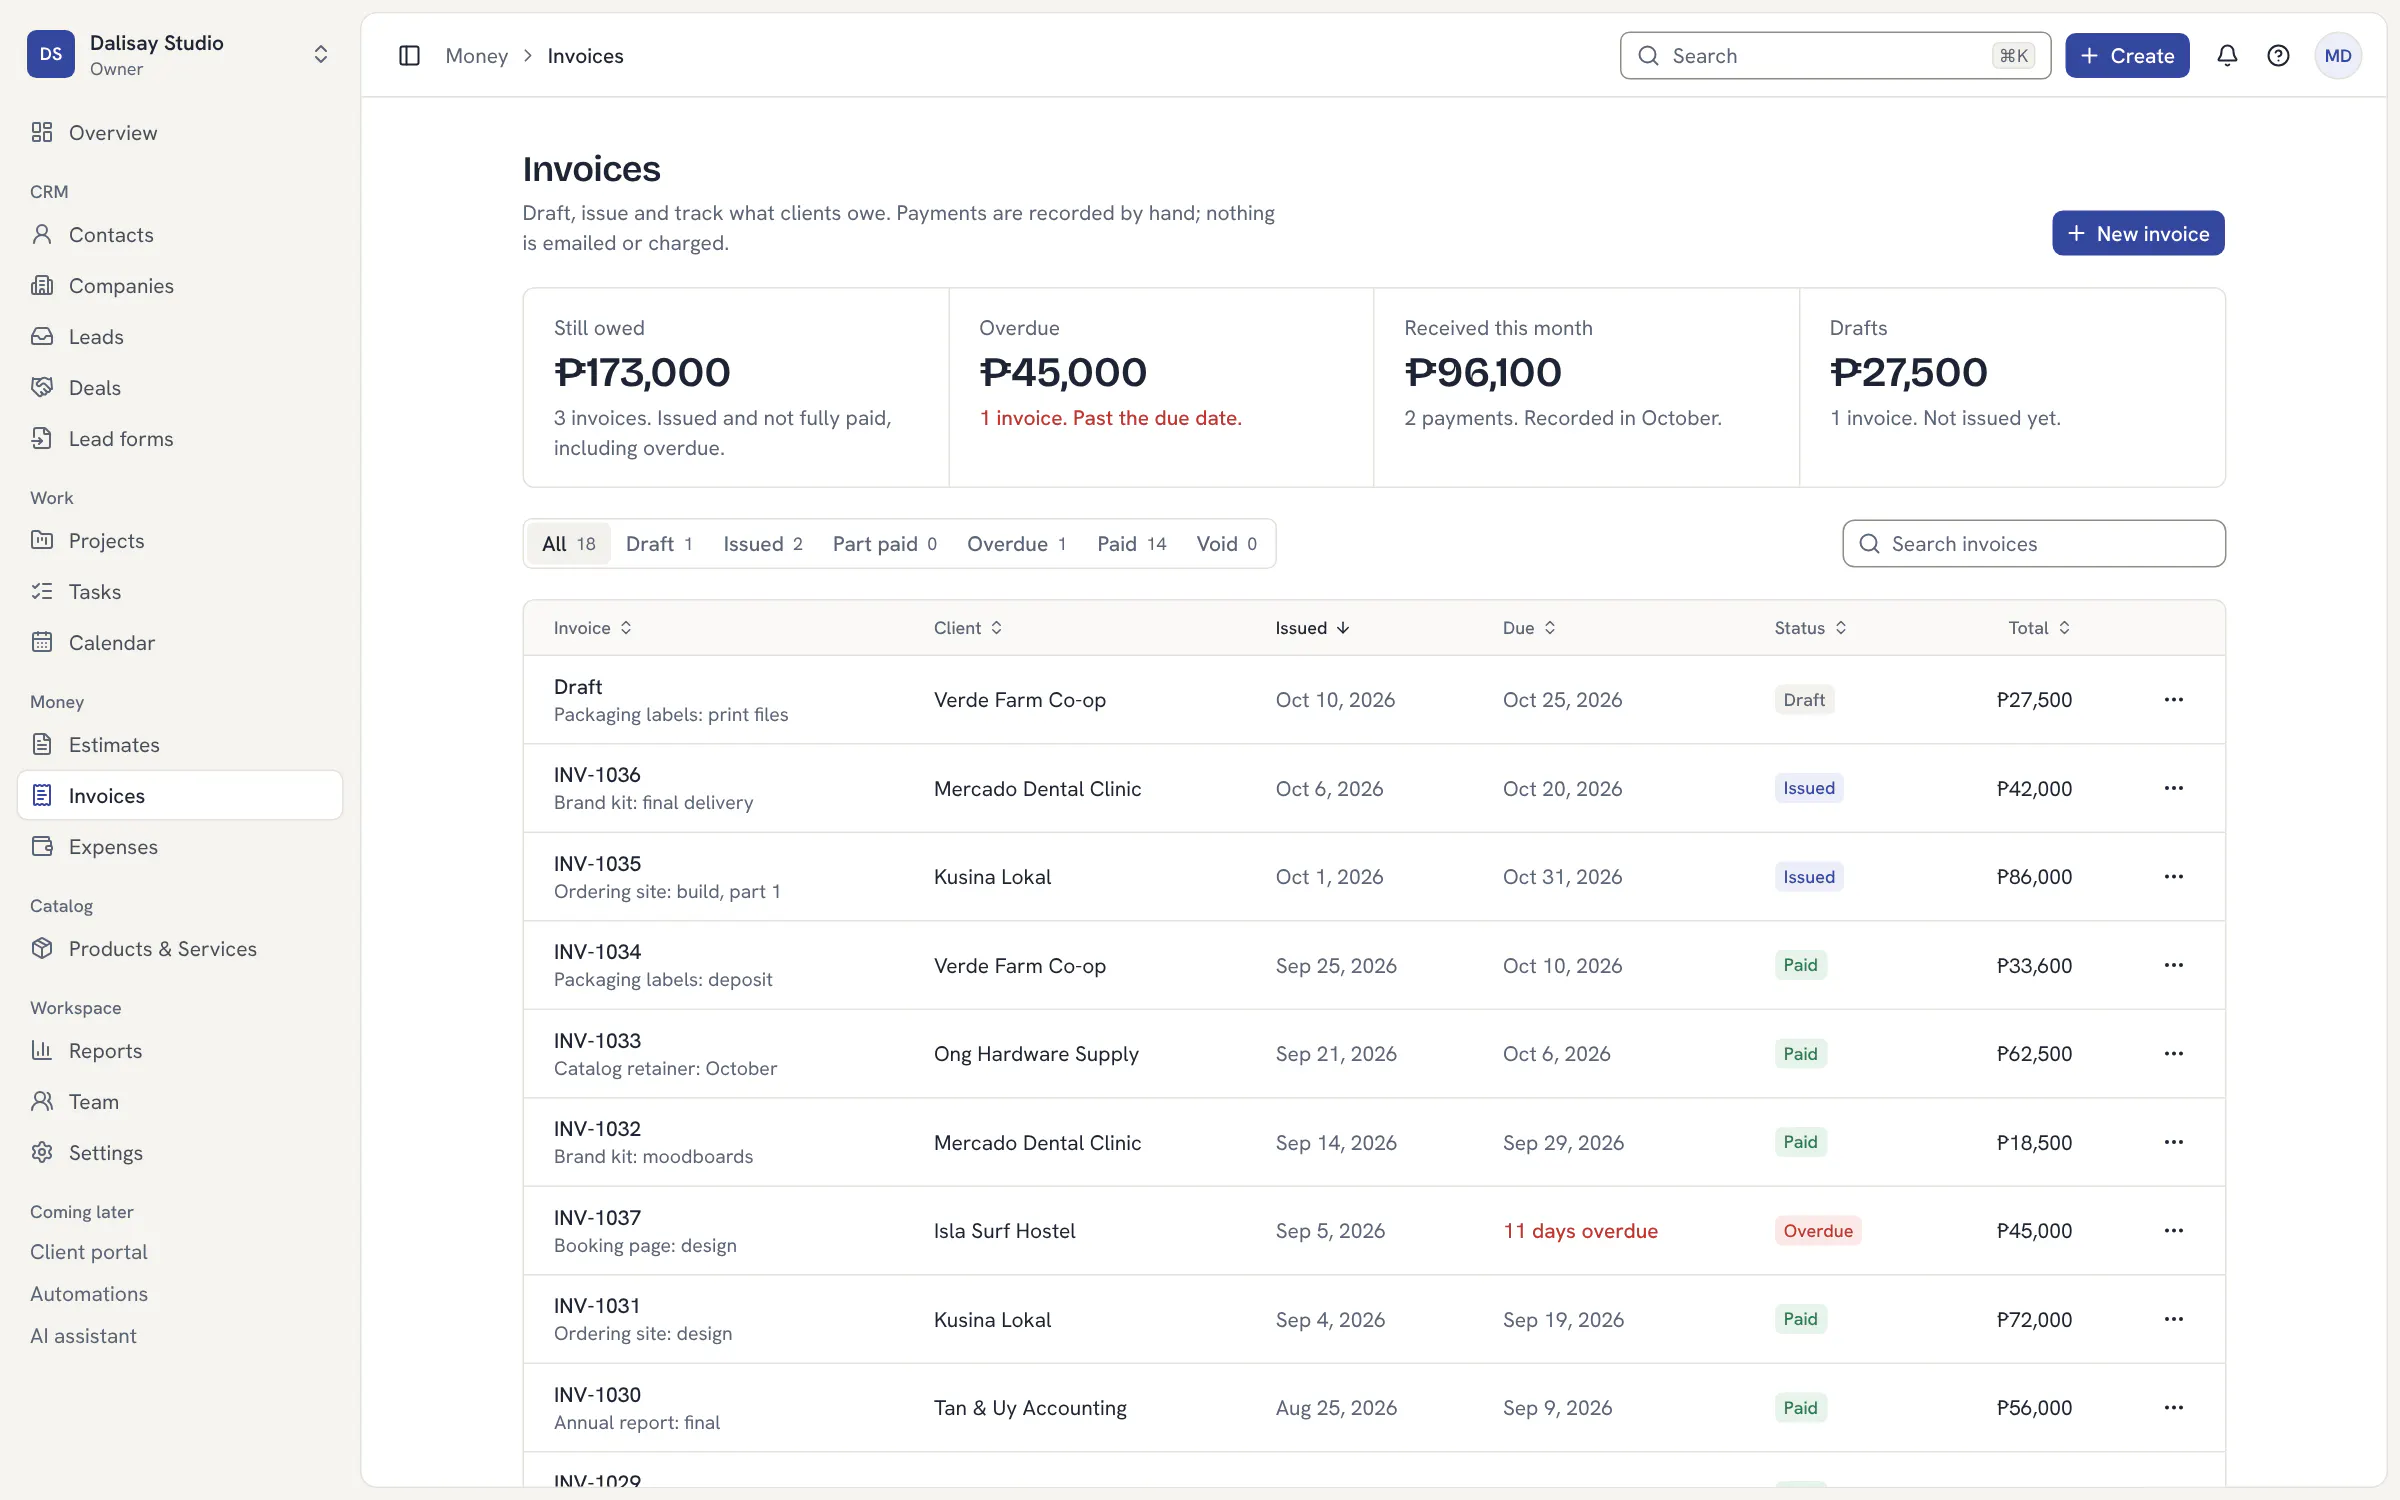Open Estimates in the sidebar
The height and width of the screenshot is (1500, 2400).
pos(180,745)
